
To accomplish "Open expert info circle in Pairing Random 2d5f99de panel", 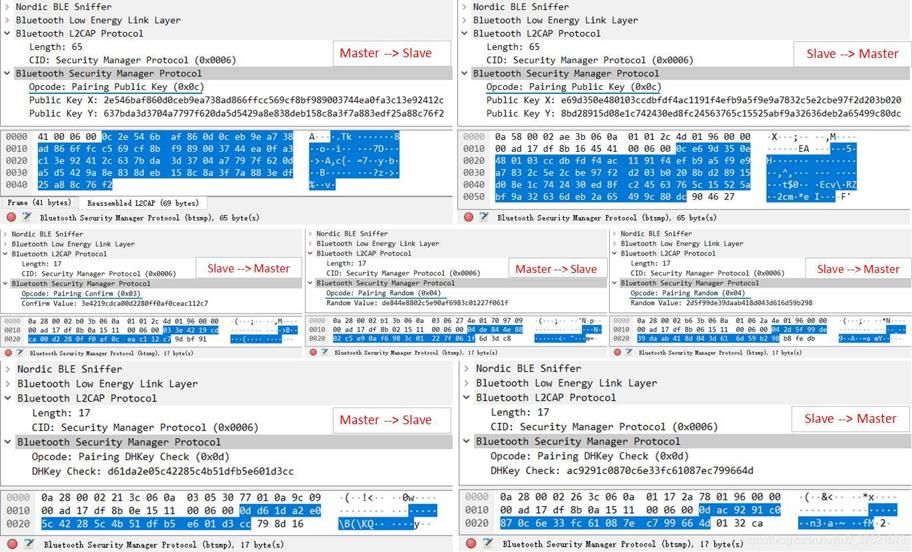I will click(617, 352).
